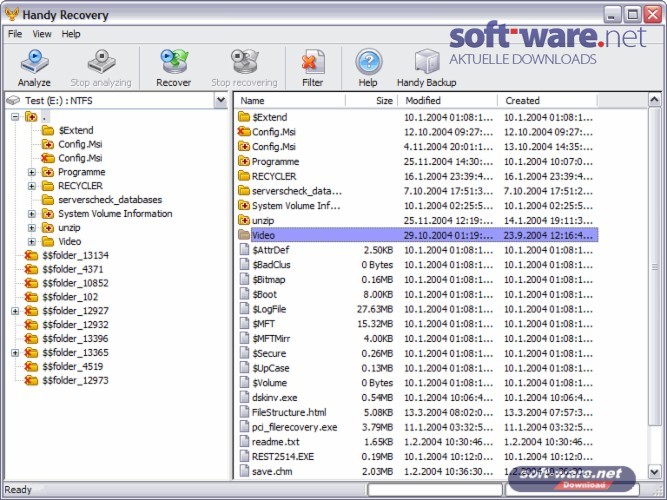Click the $$folder_12973 deleted folder icon

click(31, 380)
